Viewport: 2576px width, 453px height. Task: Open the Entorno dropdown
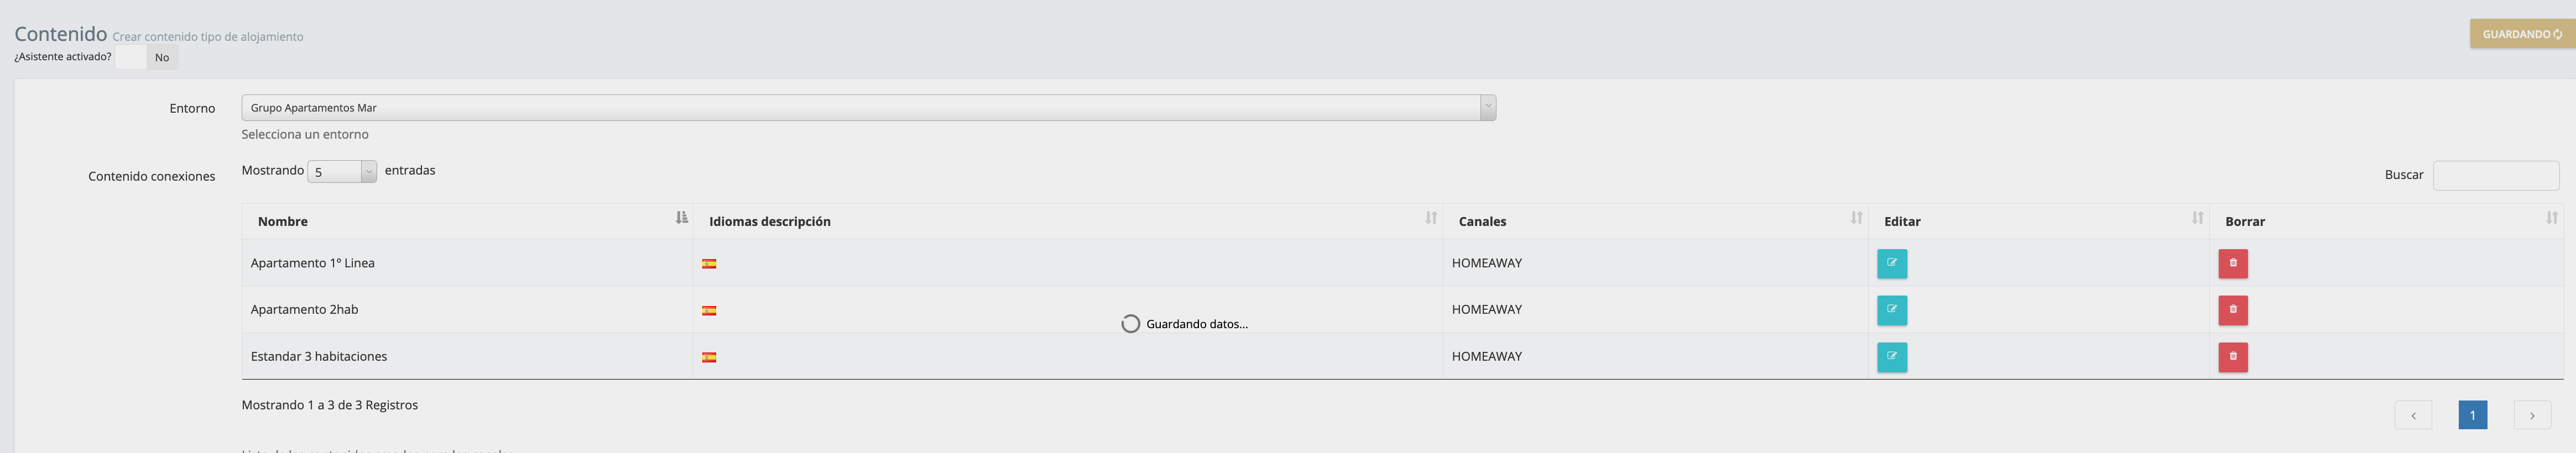[868, 108]
